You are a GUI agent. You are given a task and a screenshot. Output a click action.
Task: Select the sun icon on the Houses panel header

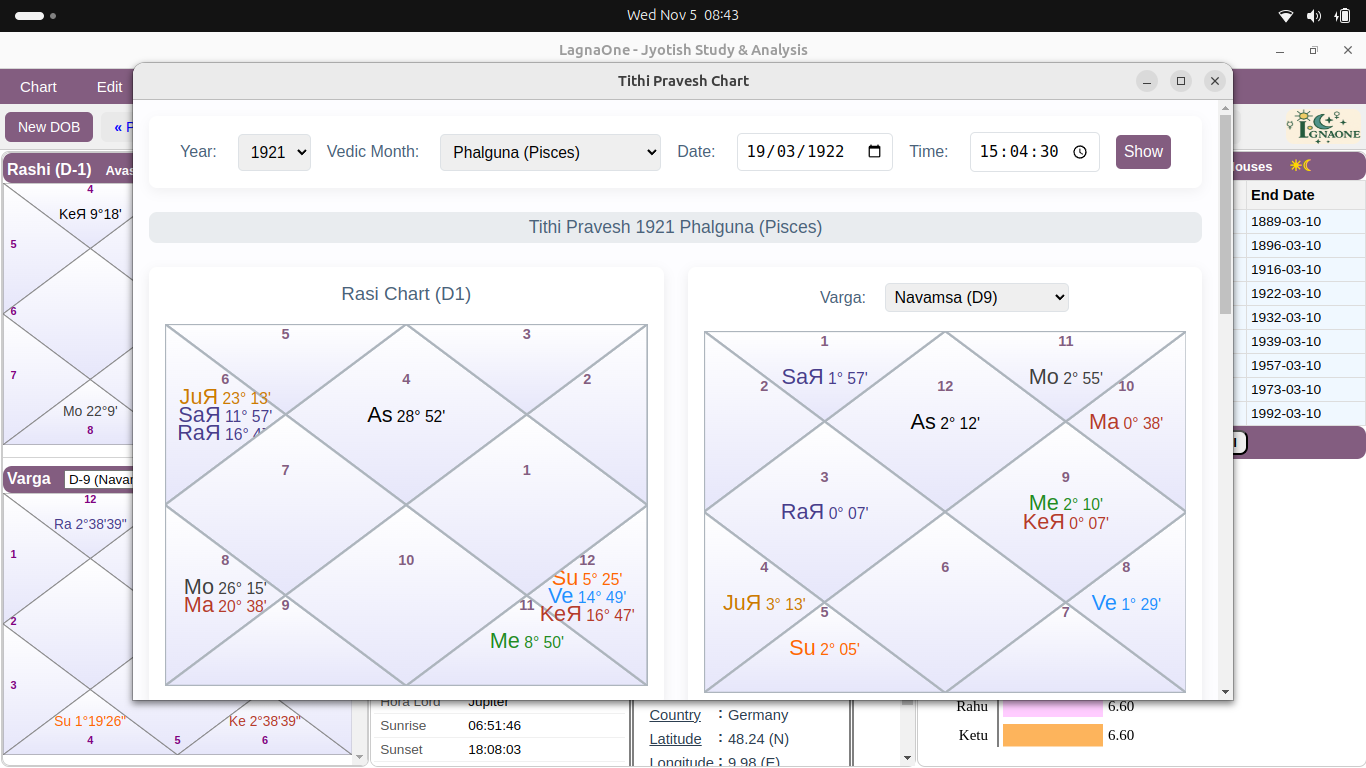pos(1295,165)
